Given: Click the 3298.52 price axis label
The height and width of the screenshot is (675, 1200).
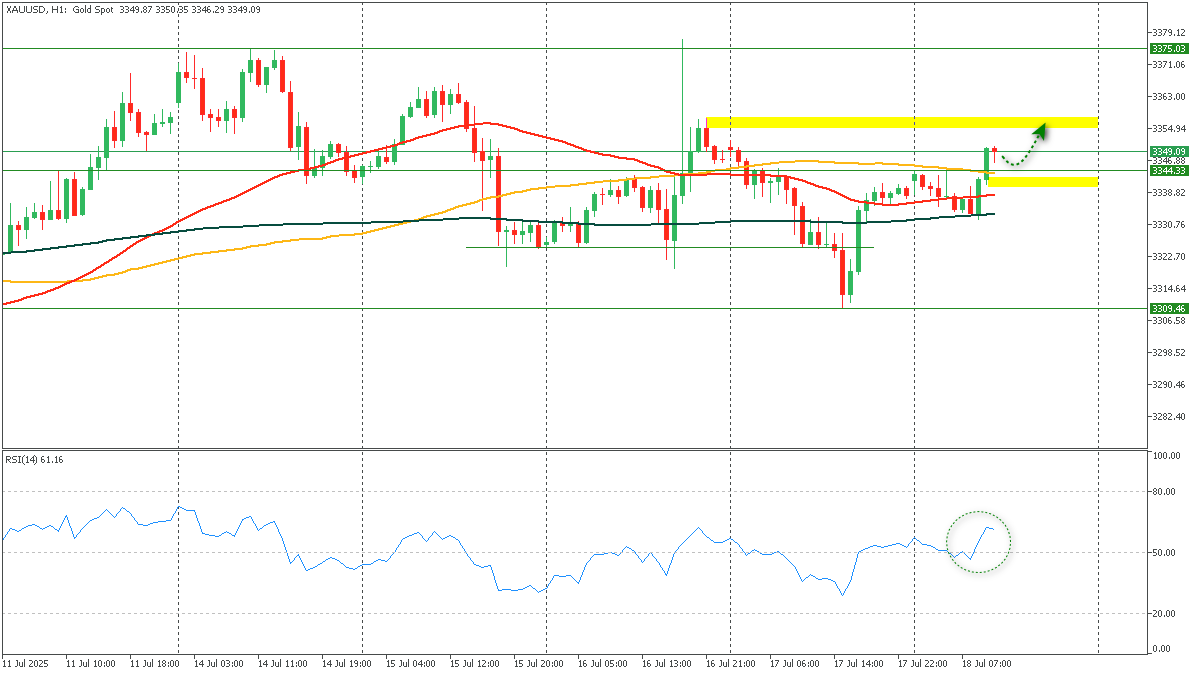Looking at the screenshot, I should [1169, 352].
